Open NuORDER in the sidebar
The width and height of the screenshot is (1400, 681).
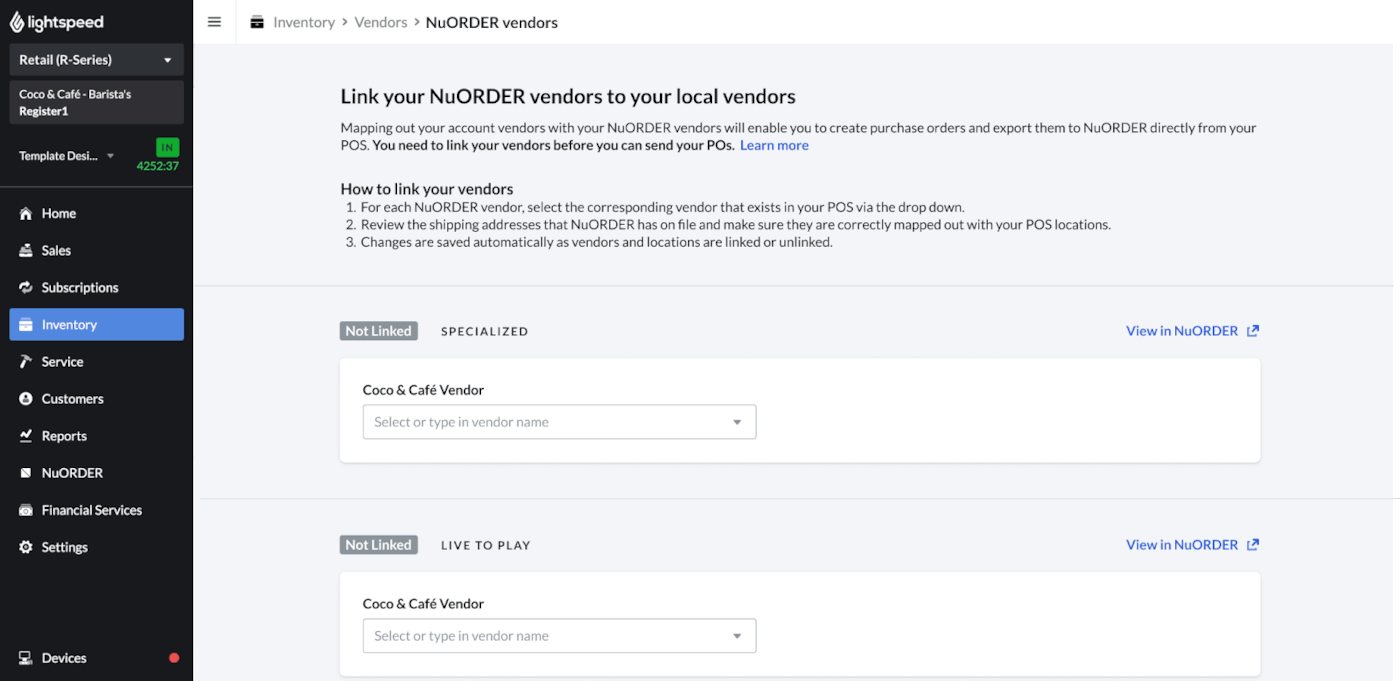(x=96, y=473)
